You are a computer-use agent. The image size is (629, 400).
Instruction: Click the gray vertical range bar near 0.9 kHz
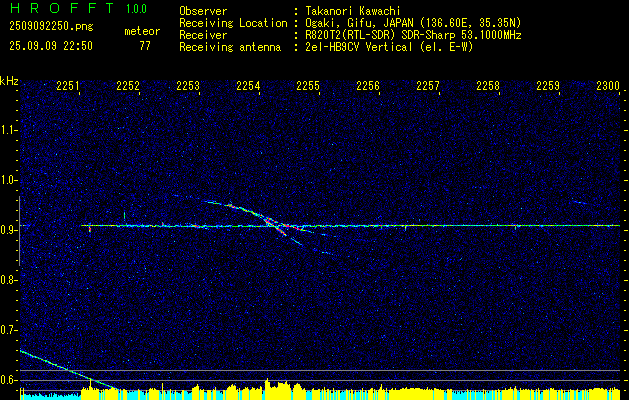point(19,231)
